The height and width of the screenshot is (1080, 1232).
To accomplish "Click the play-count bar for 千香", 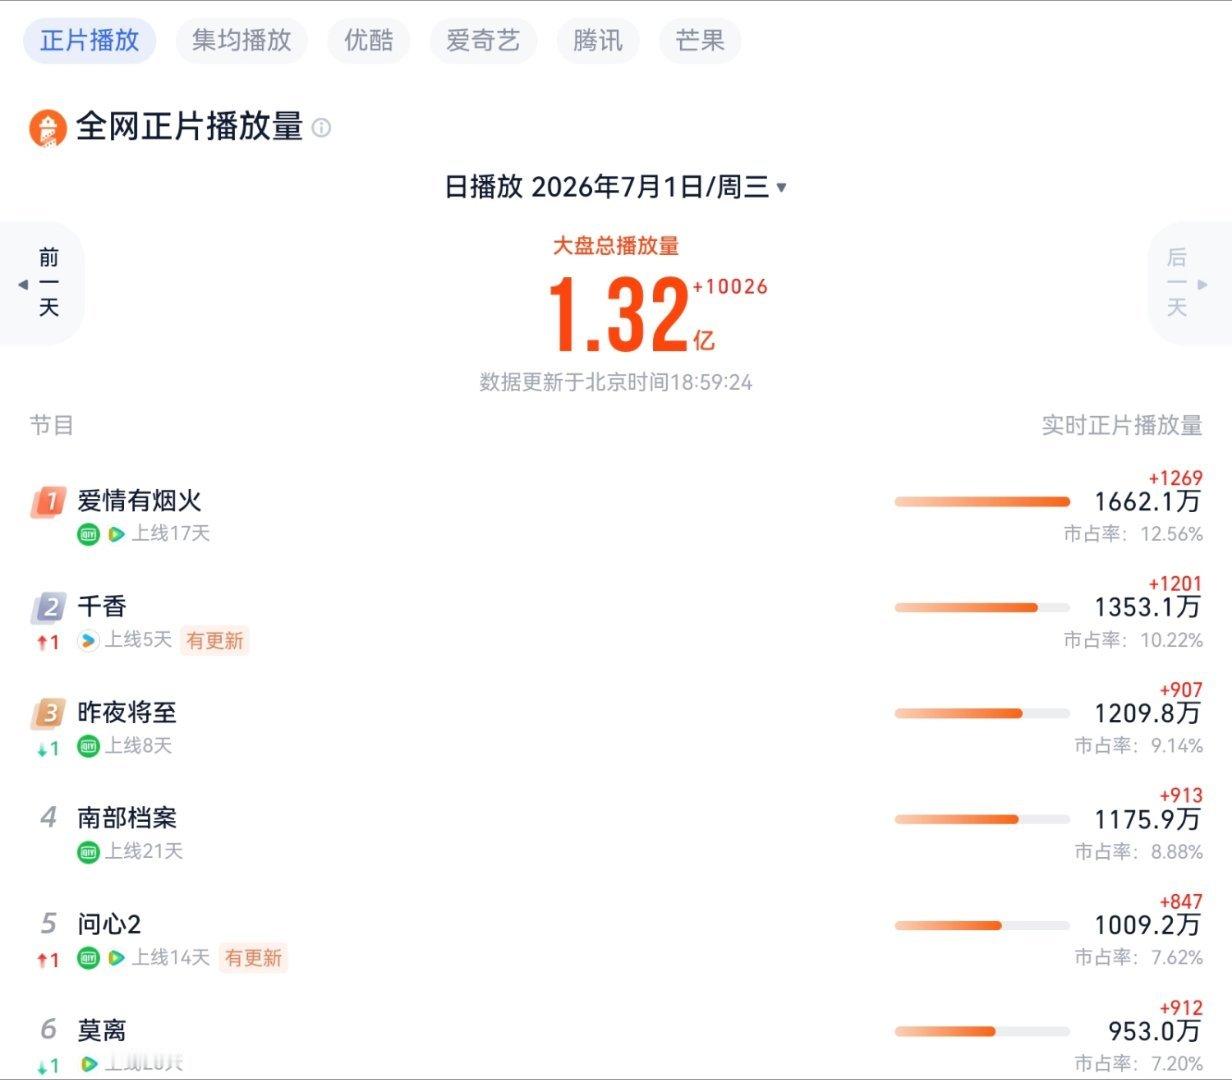I will (982, 608).
